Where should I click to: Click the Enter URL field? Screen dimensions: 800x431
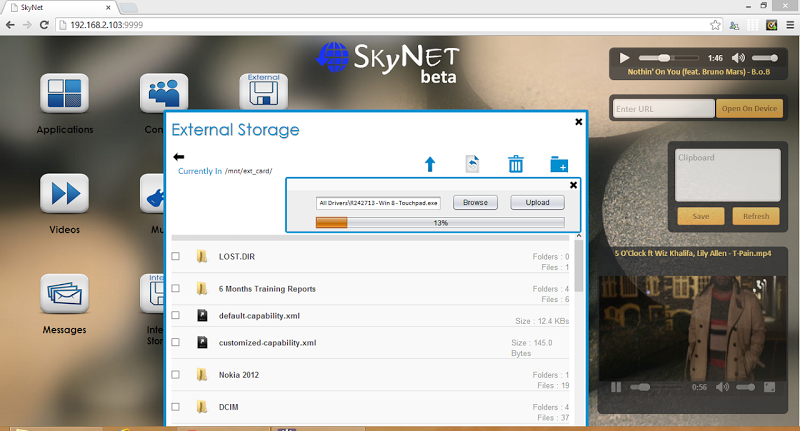coord(663,109)
